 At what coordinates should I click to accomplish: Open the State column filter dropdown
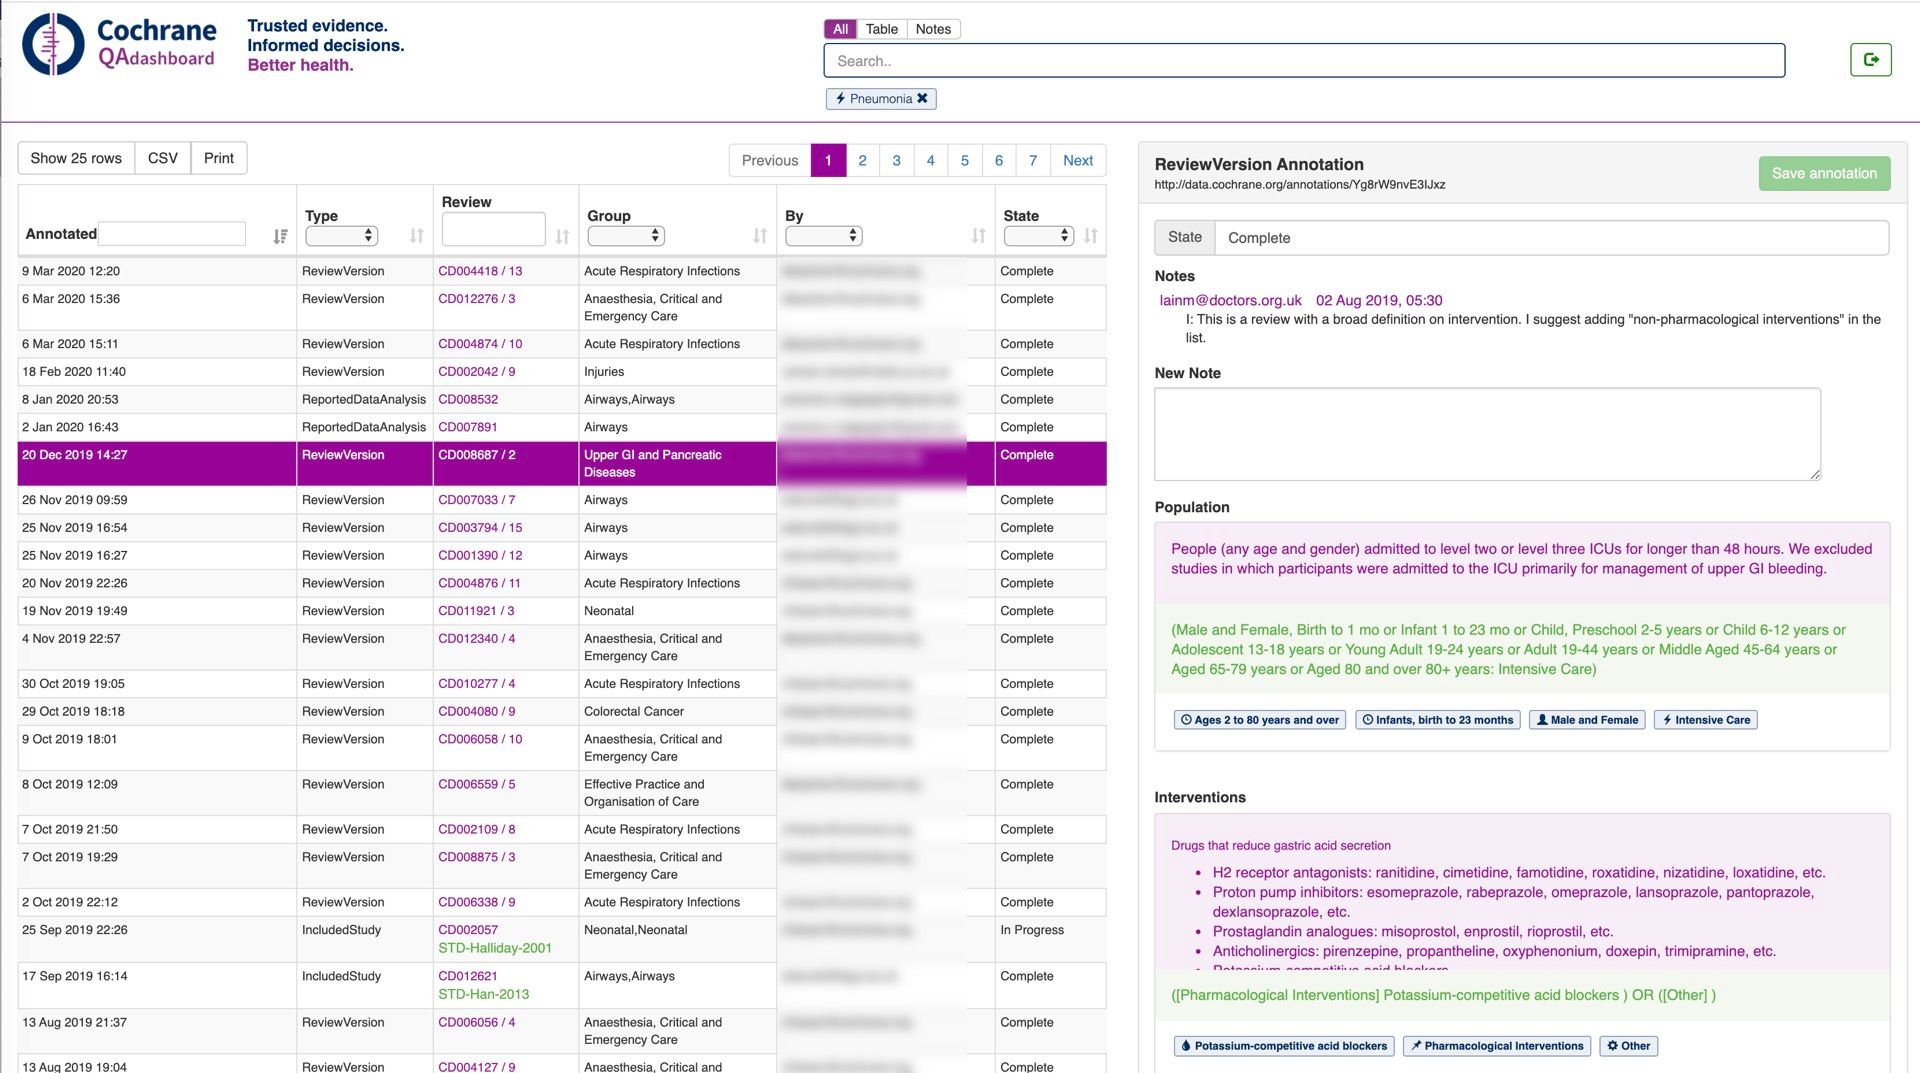[x=1038, y=236]
